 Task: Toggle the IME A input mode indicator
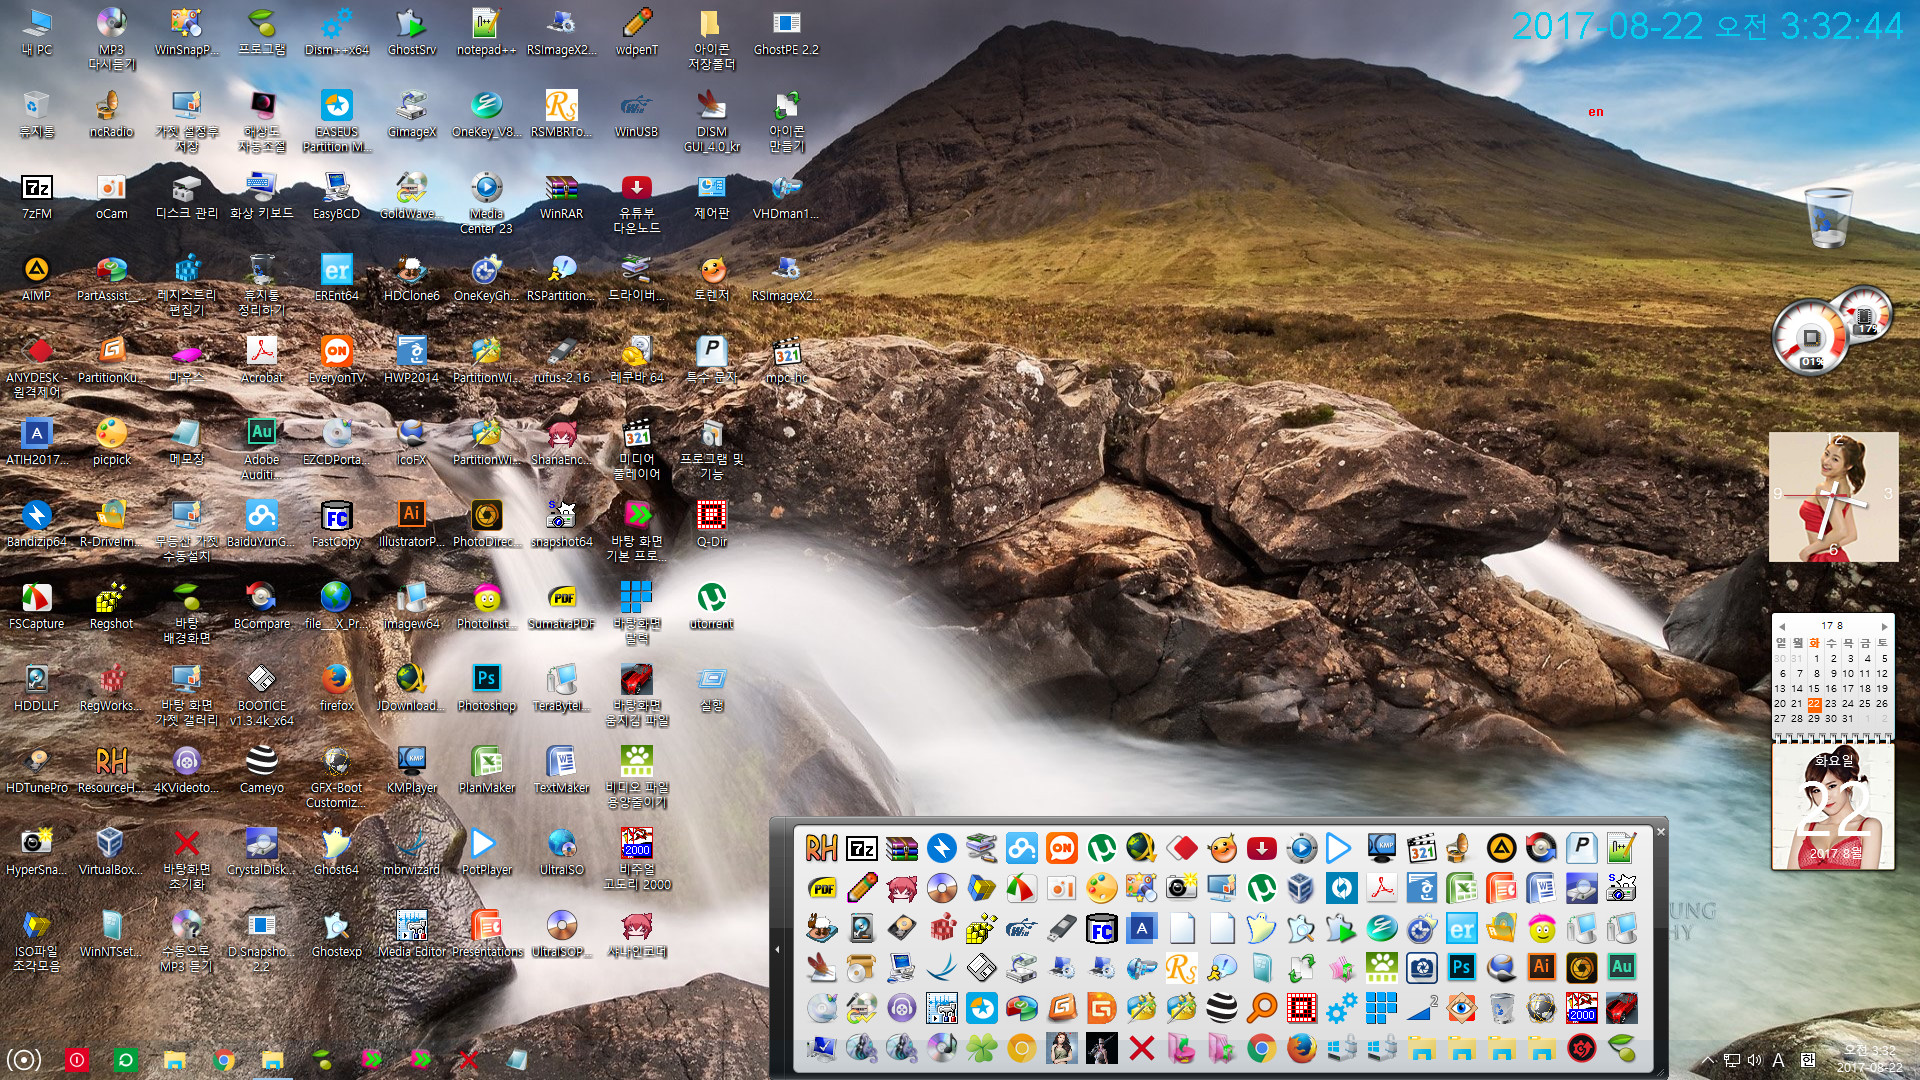1778,1060
